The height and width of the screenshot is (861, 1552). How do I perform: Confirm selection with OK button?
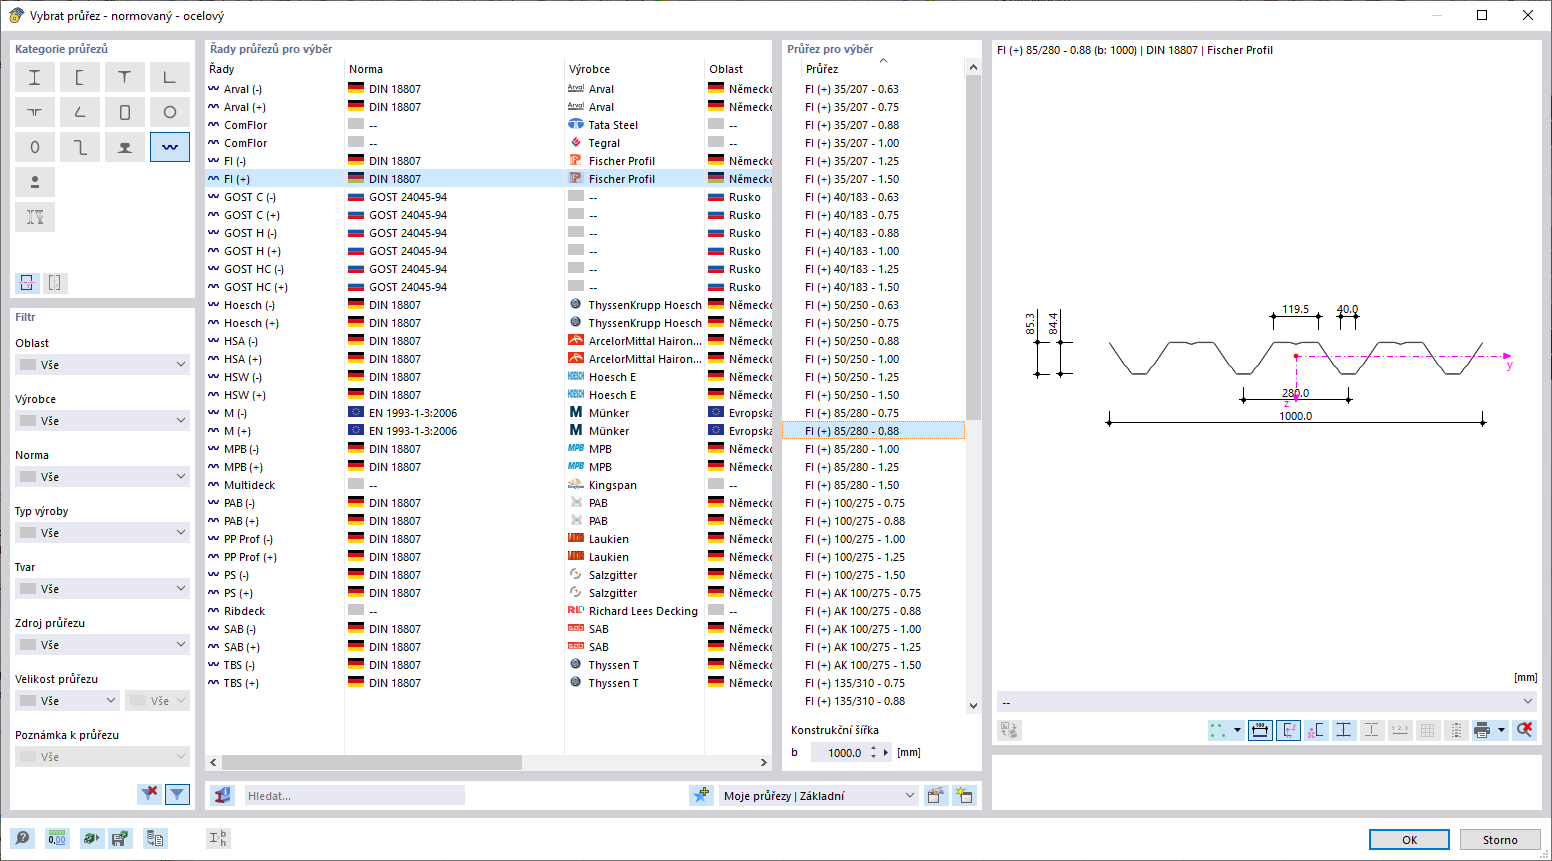coord(1409,840)
